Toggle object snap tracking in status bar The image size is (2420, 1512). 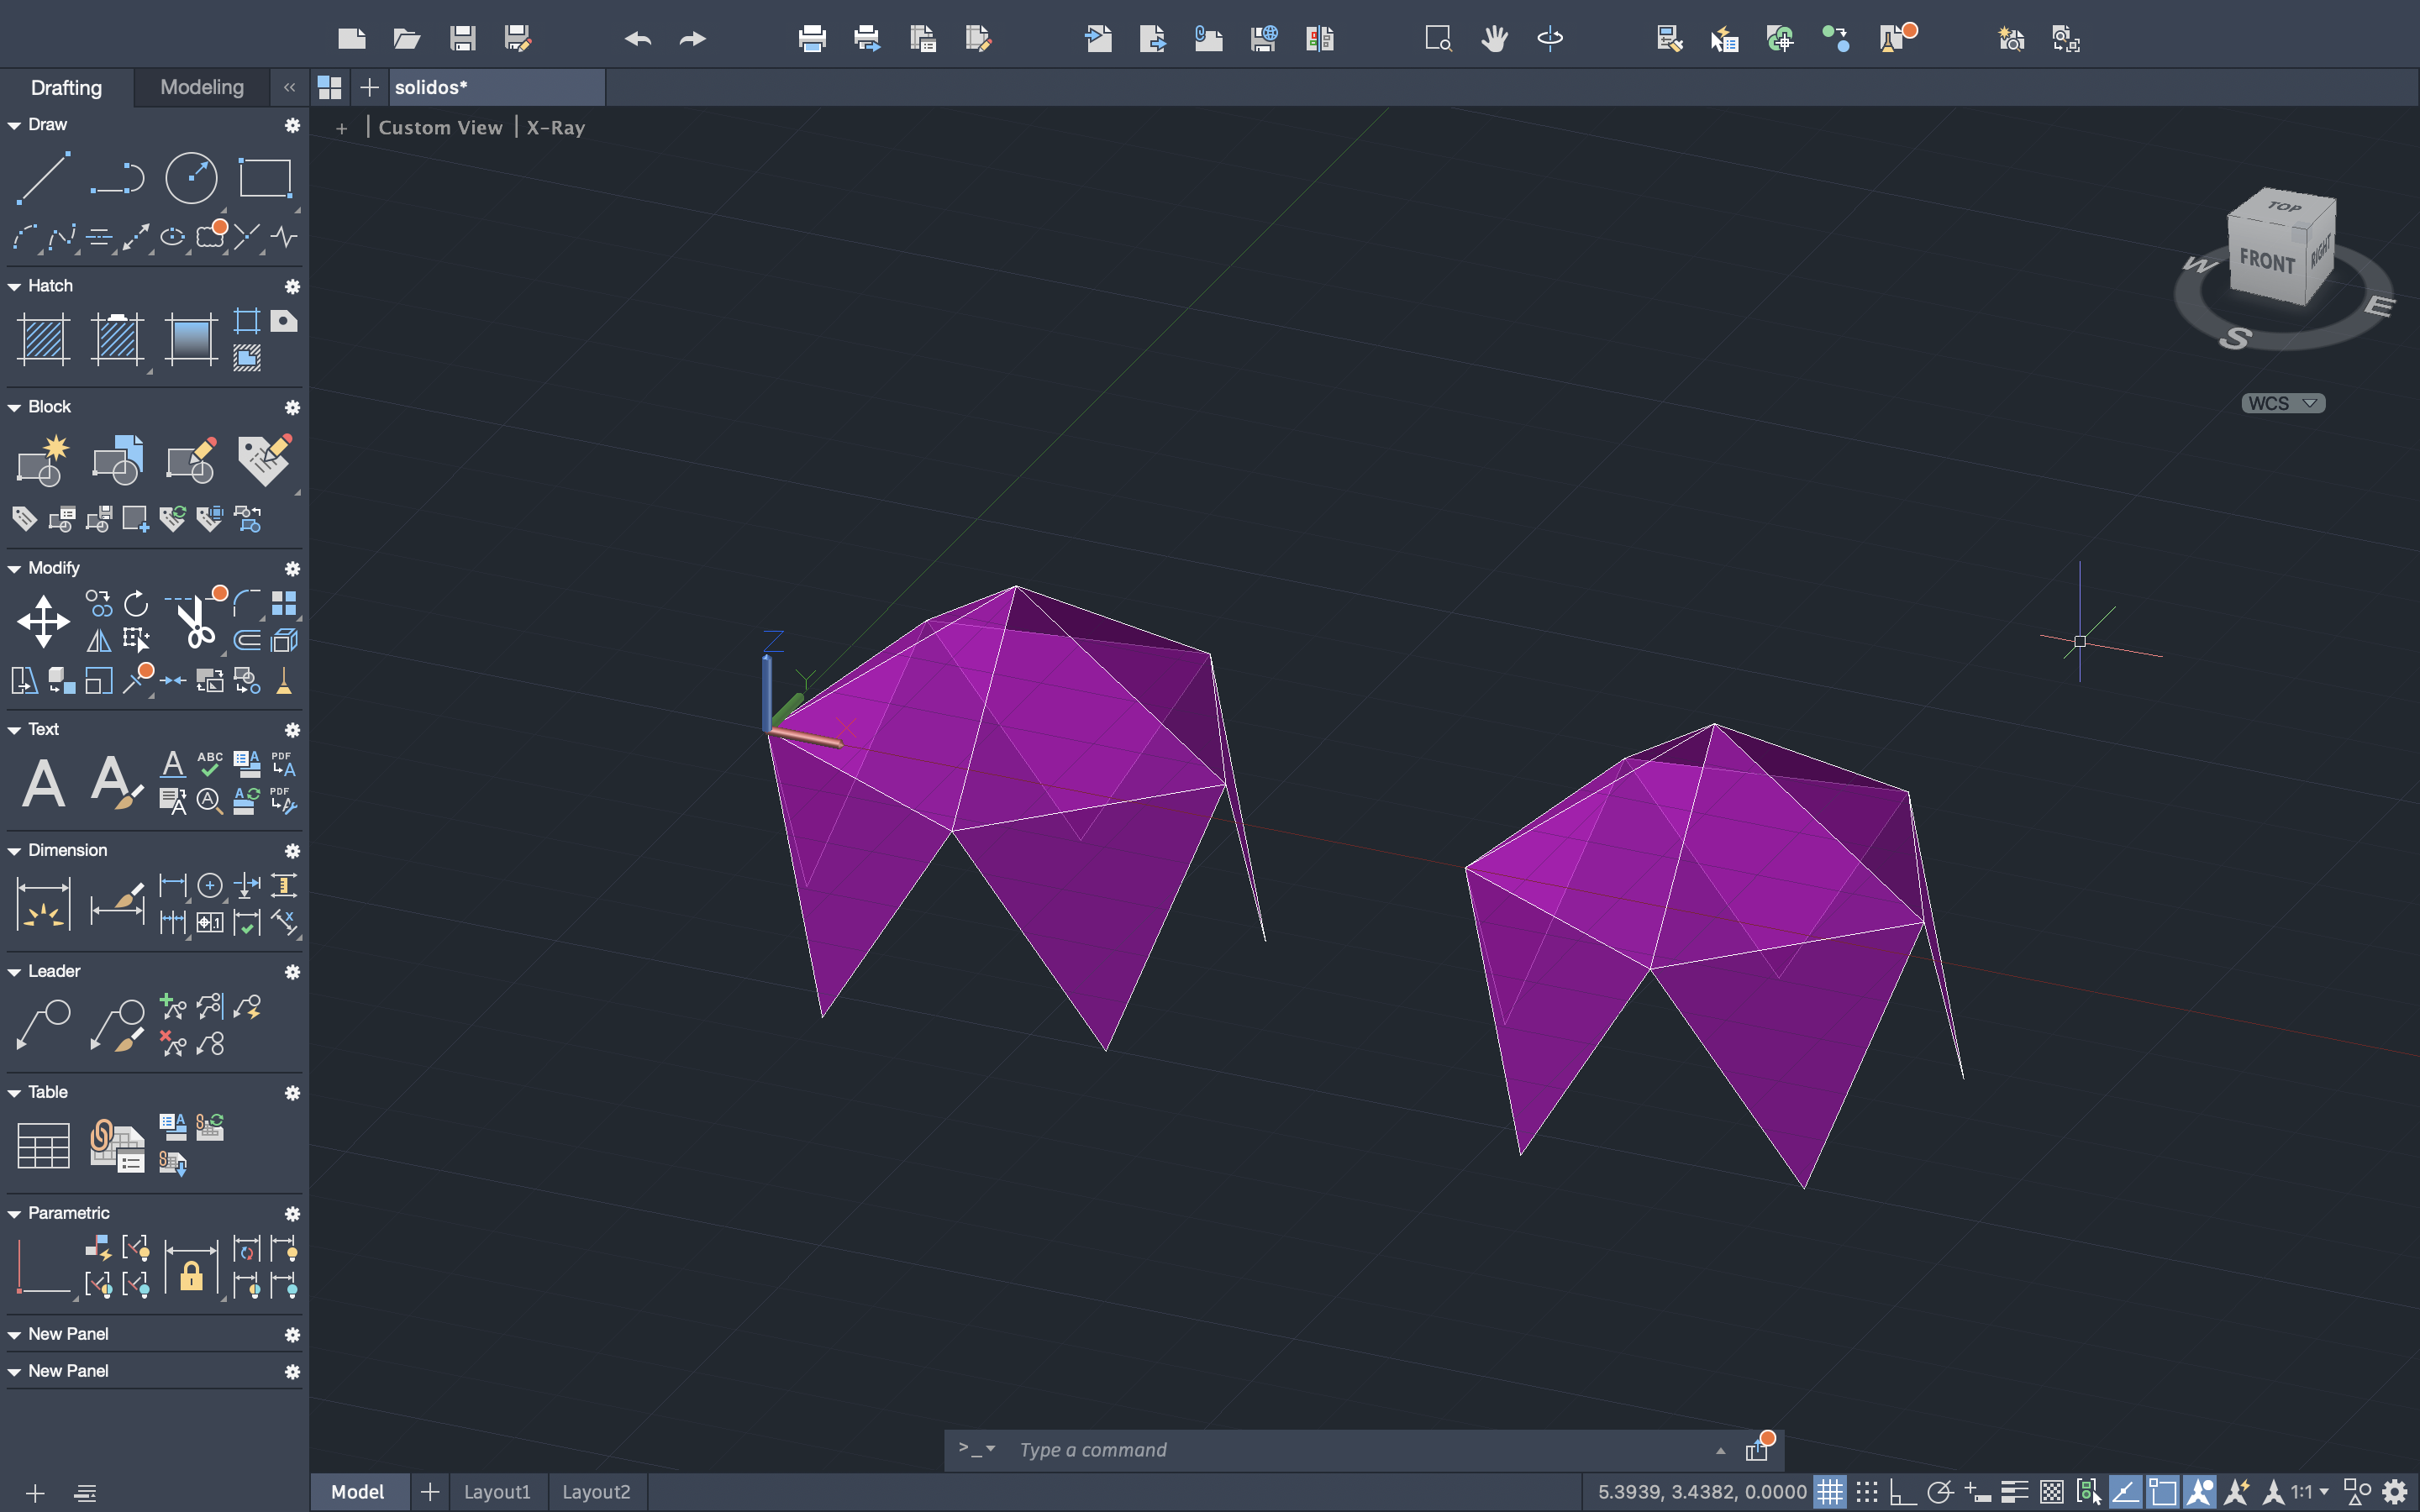tap(2125, 1492)
